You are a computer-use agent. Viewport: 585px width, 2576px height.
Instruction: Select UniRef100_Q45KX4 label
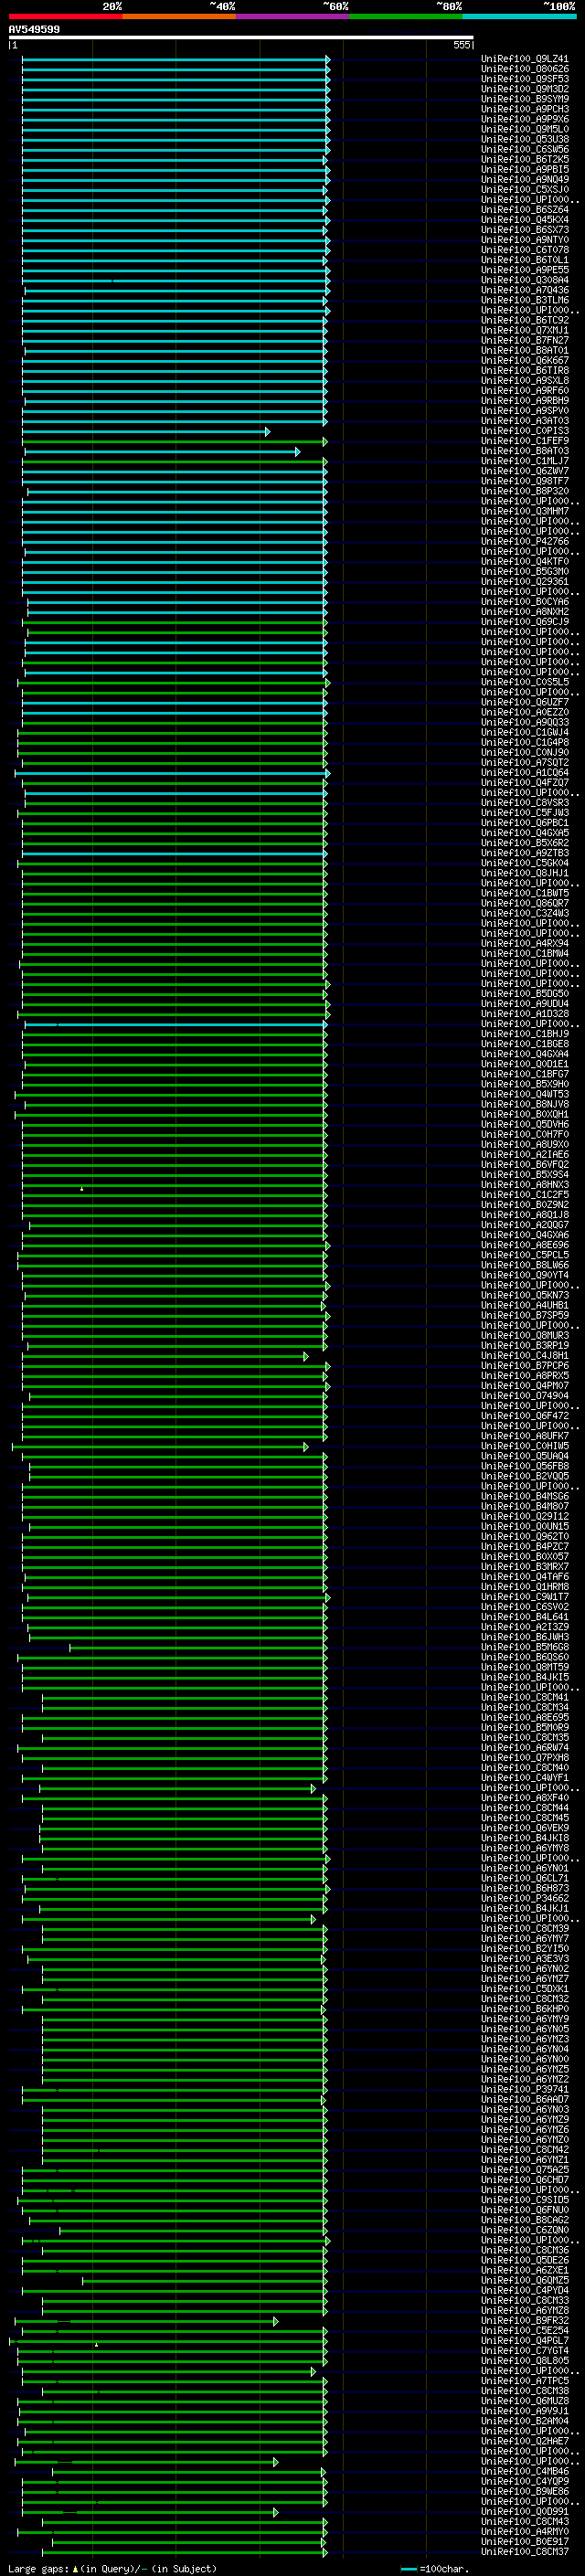pyautogui.click(x=525, y=220)
